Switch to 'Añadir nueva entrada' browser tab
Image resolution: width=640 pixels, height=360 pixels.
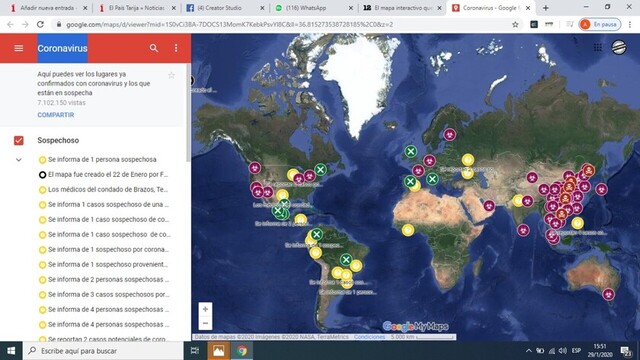48,8
